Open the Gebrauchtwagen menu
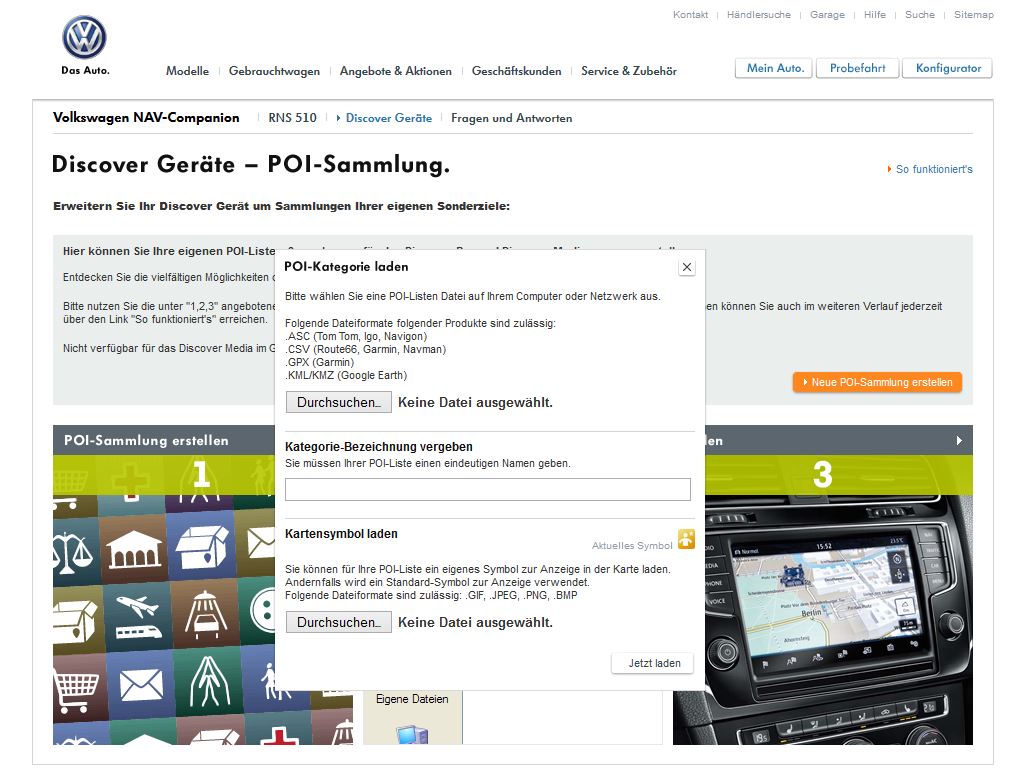Screen dimensions: 1018x784 274,71
